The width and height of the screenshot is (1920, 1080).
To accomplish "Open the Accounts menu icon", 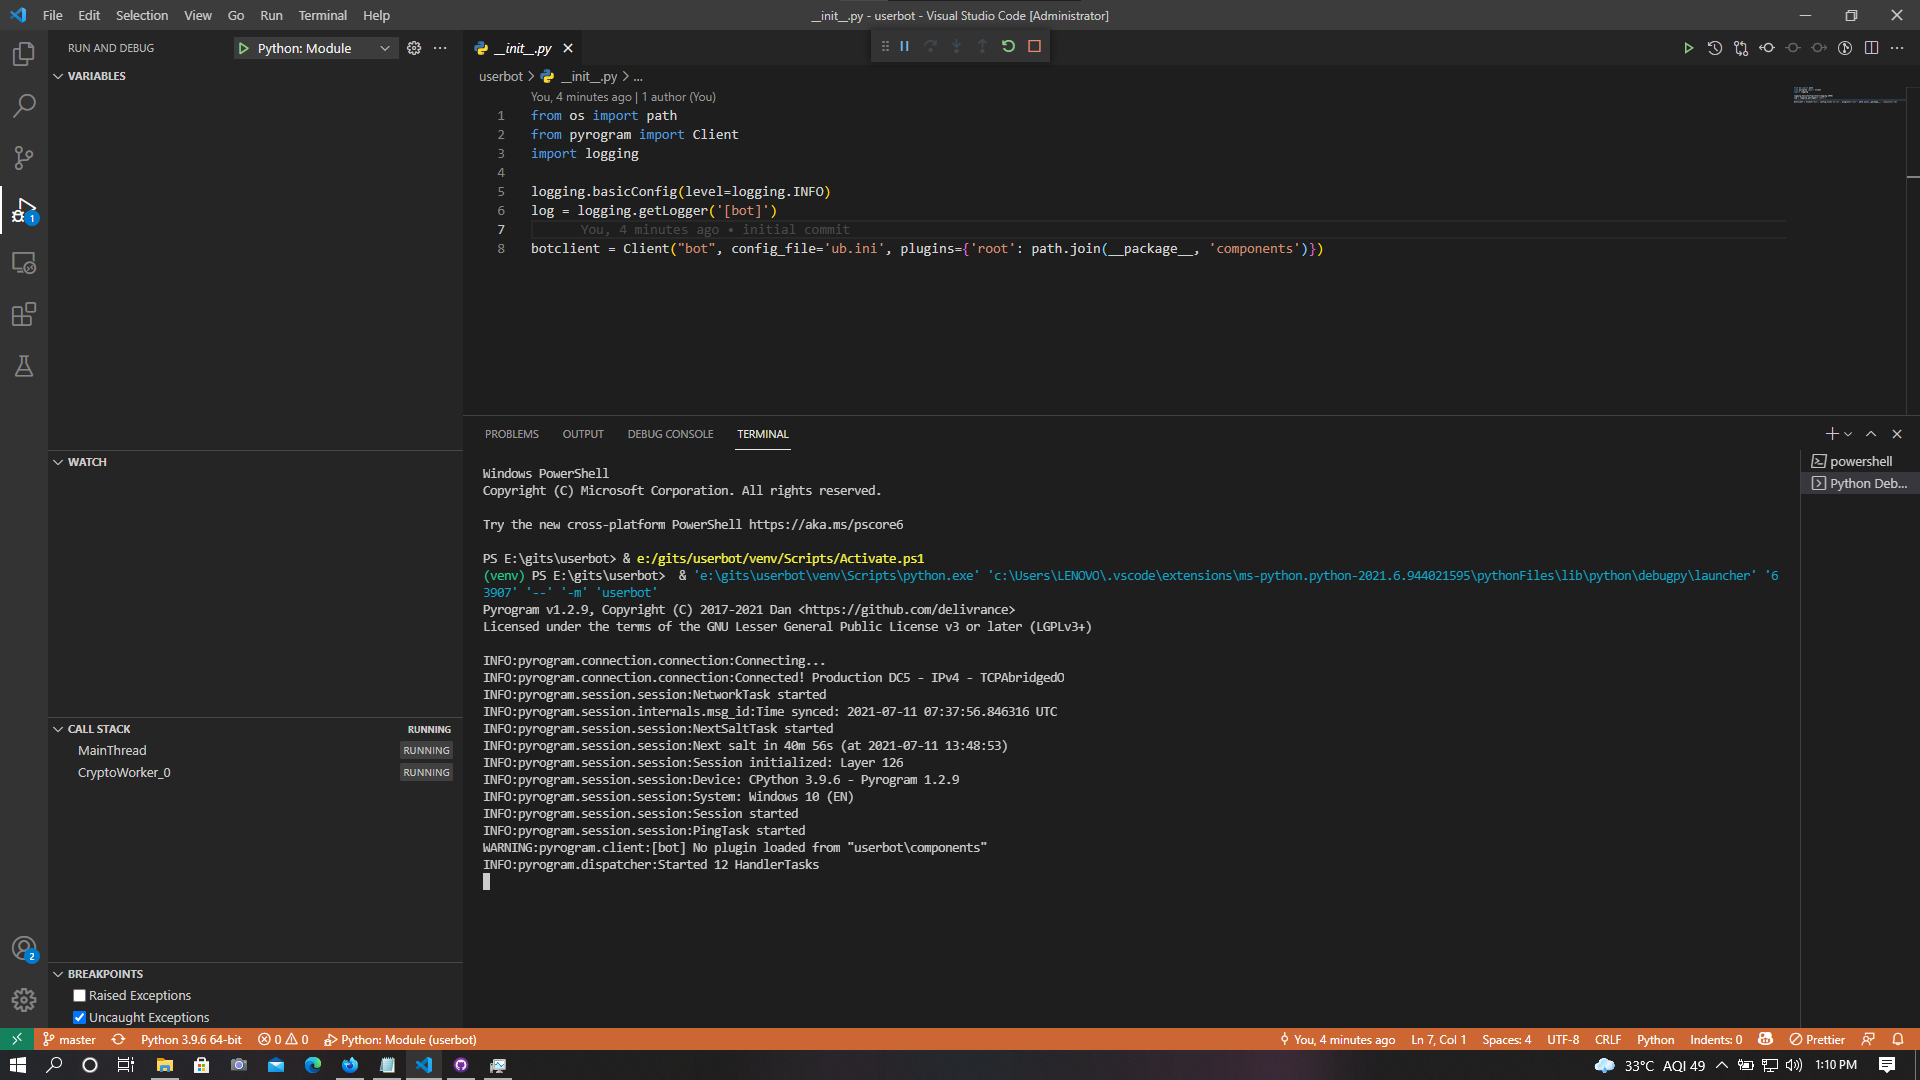I will click(24, 948).
